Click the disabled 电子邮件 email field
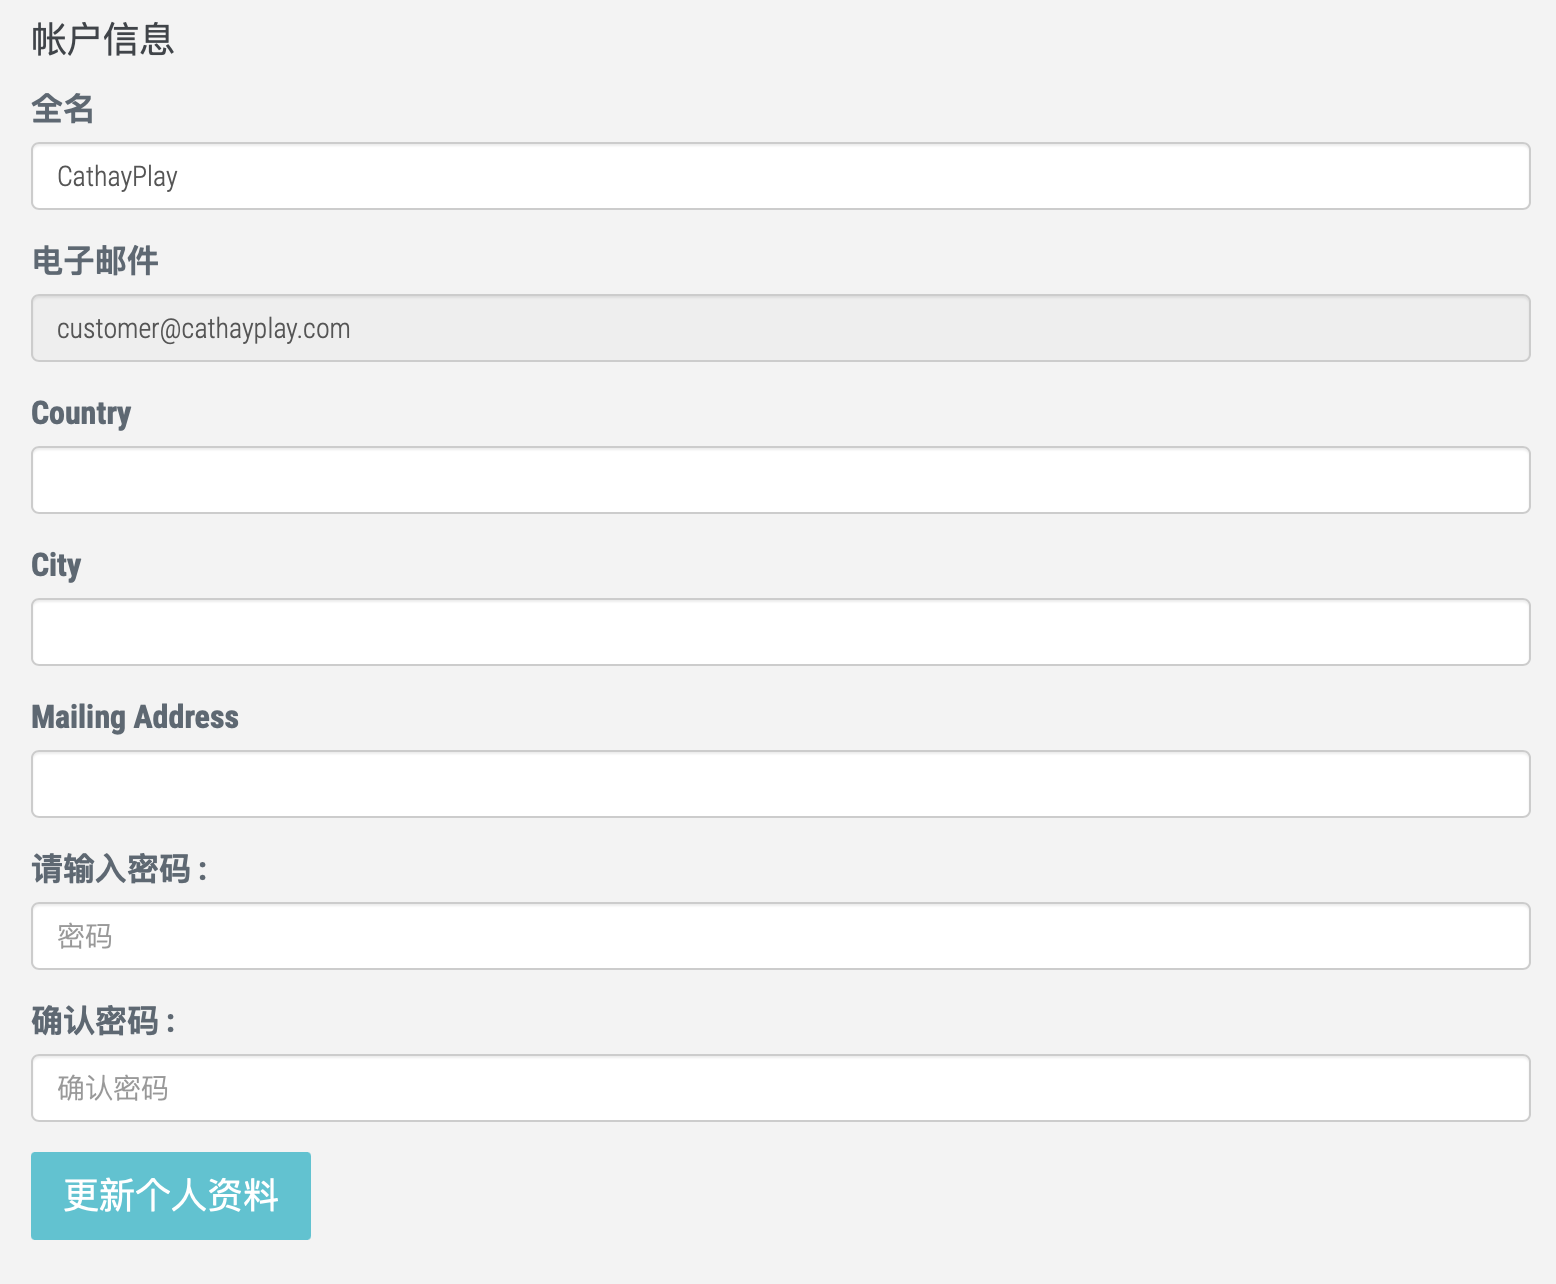Viewport: 1556px width, 1284px height. click(780, 328)
